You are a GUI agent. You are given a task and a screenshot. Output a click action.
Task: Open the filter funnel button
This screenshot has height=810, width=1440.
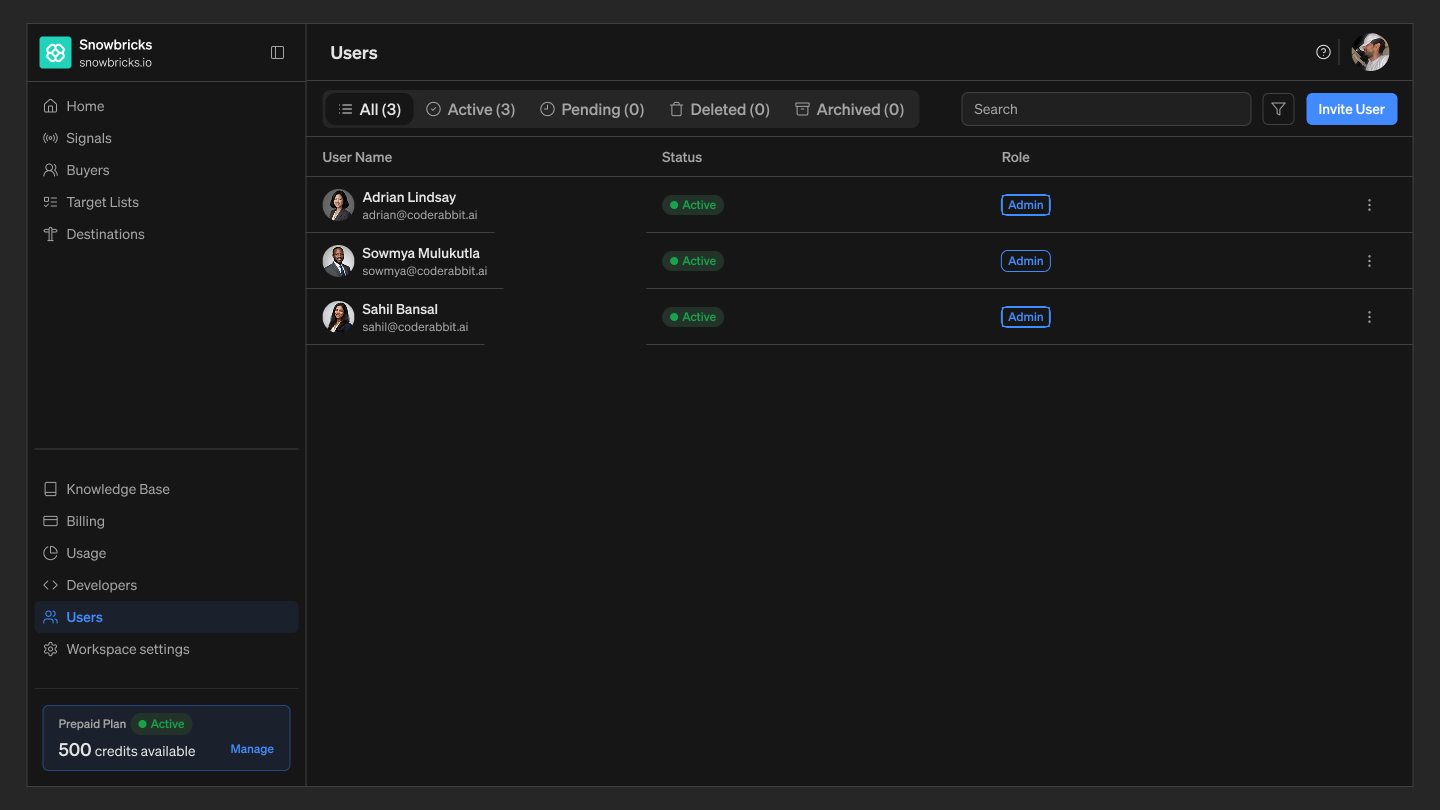click(x=1278, y=109)
